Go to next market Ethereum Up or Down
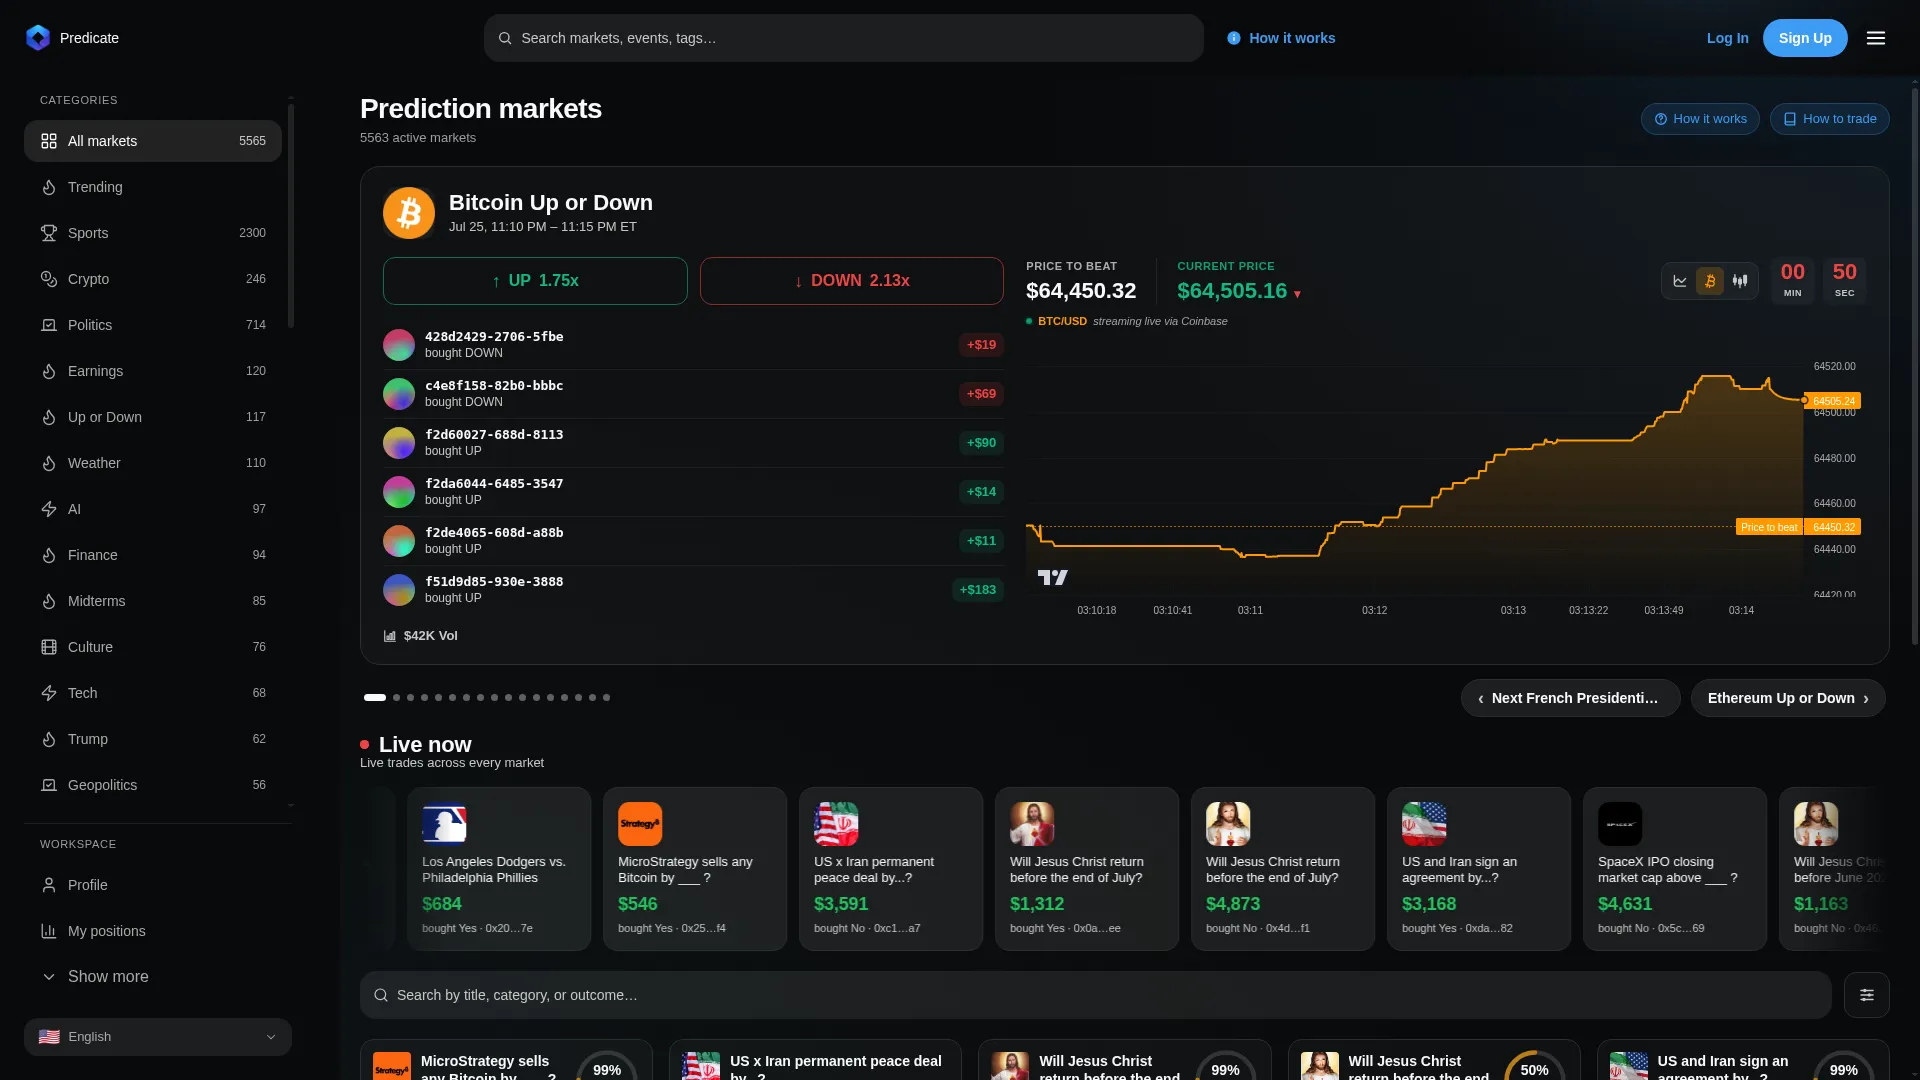Image resolution: width=1920 pixels, height=1080 pixels. coord(1788,698)
